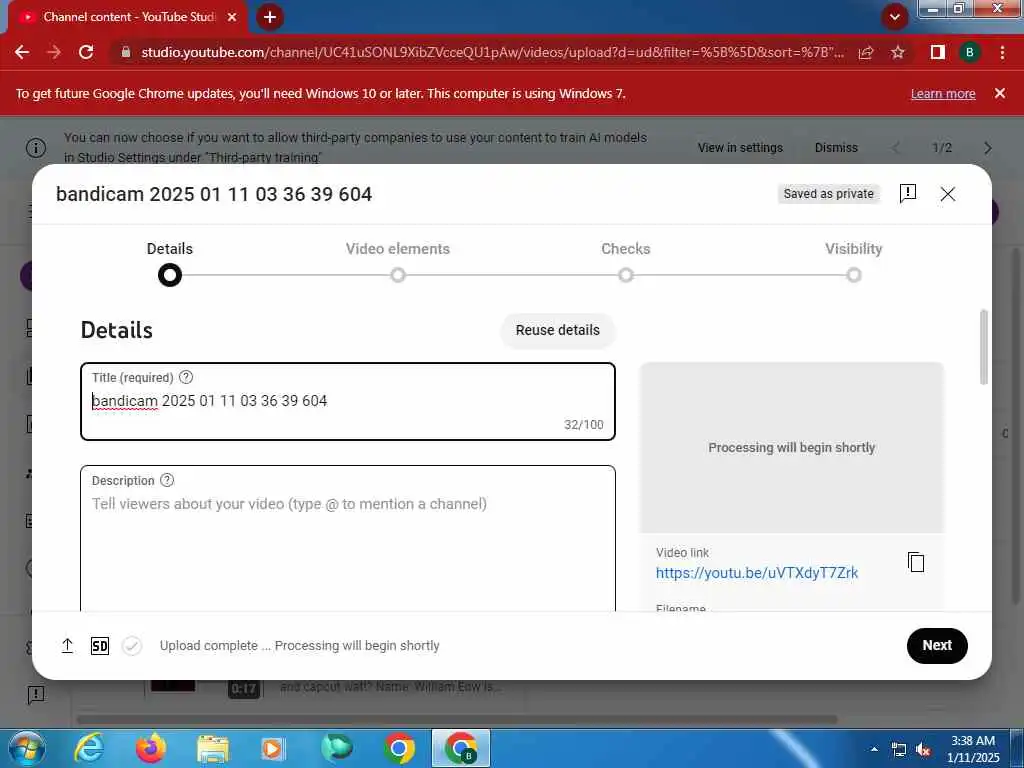The width and height of the screenshot is (1024, 768).
Task: Click the Upload complete status text
Action: click(x=300, y=646)
